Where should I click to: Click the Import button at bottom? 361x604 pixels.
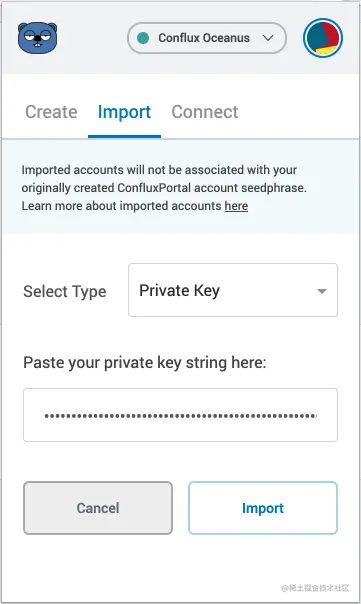tap(263, 508)
